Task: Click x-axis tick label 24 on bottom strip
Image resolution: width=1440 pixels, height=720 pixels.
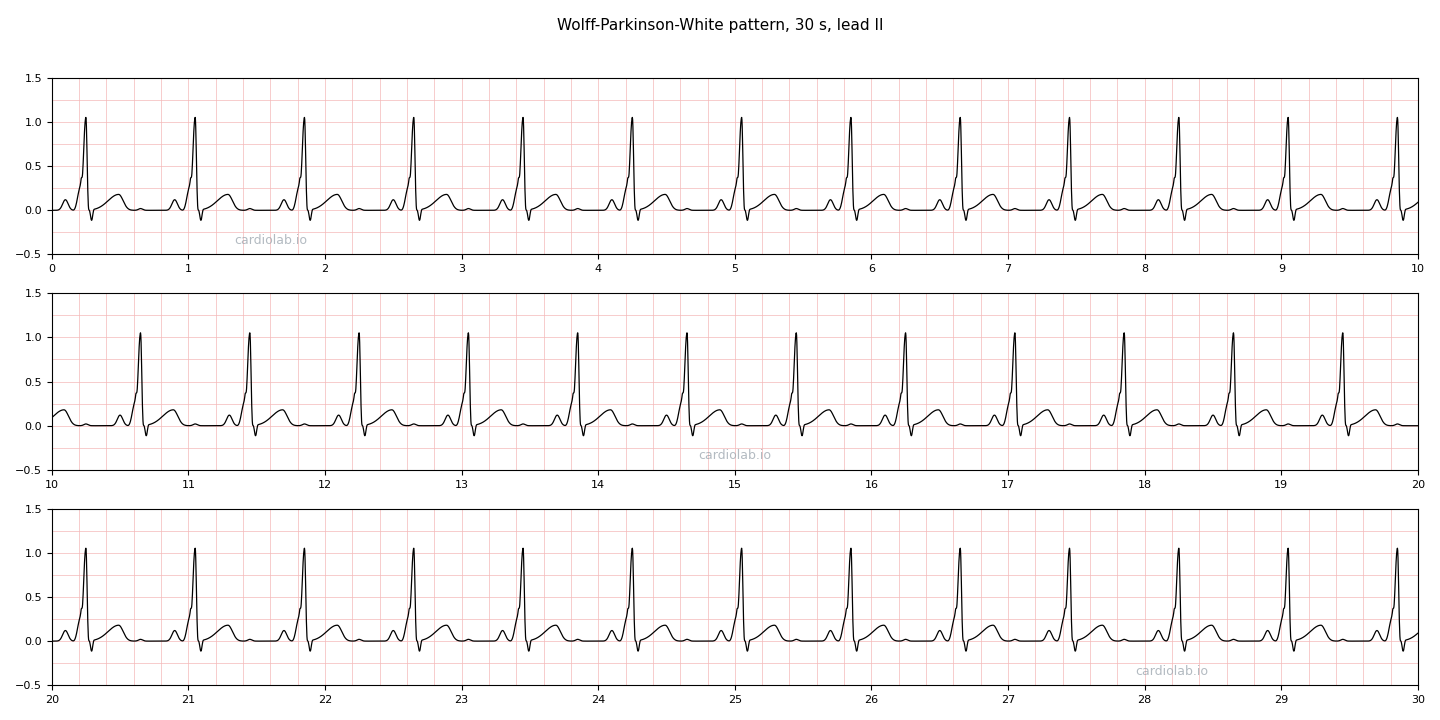Action: point(598,699)
